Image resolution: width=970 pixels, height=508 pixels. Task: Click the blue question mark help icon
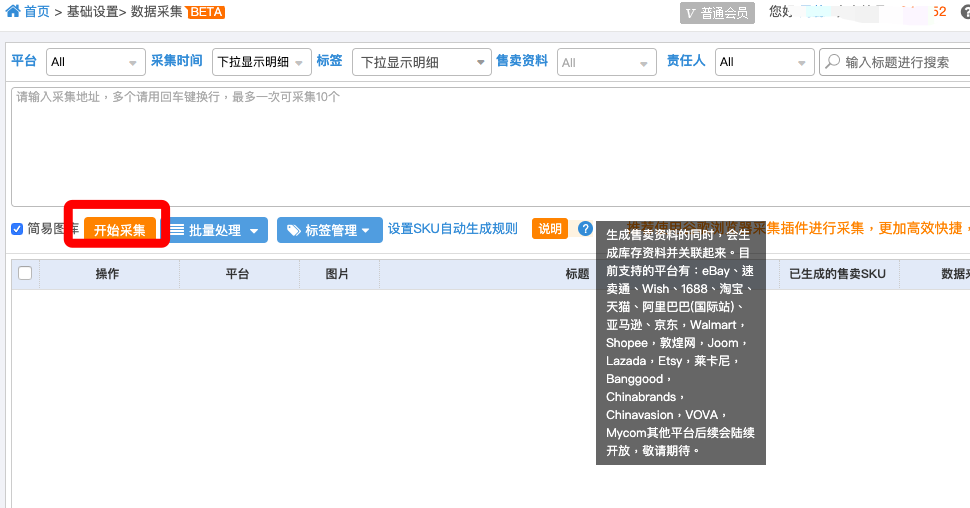[x=585, y=229]
